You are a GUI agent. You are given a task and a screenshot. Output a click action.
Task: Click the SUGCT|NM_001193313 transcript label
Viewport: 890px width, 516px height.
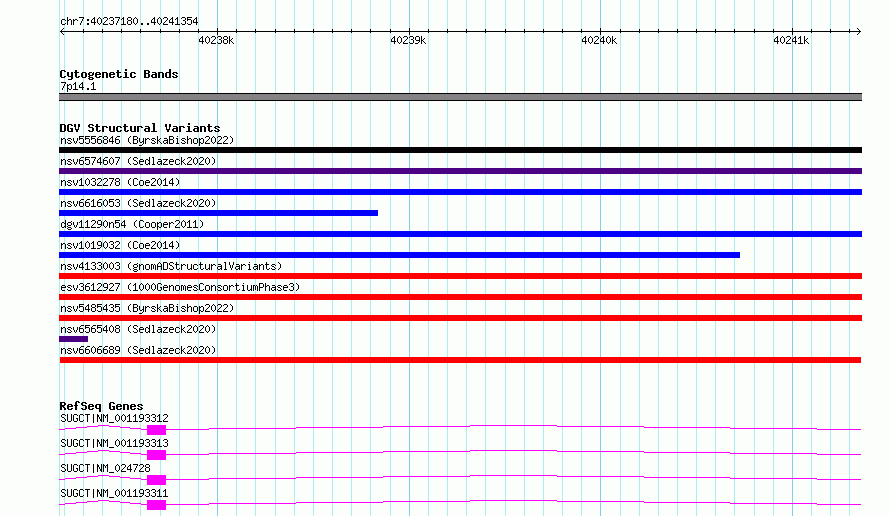(x=114, y=443)
